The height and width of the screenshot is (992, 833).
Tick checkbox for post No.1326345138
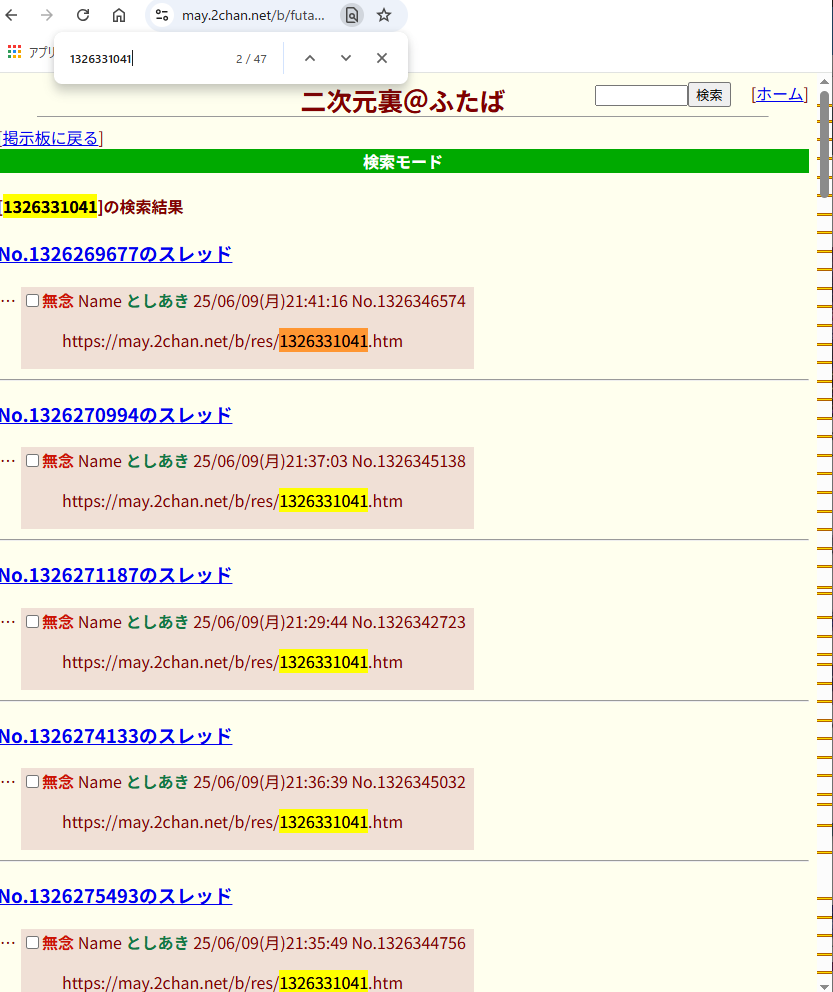(x=32, y=461)
